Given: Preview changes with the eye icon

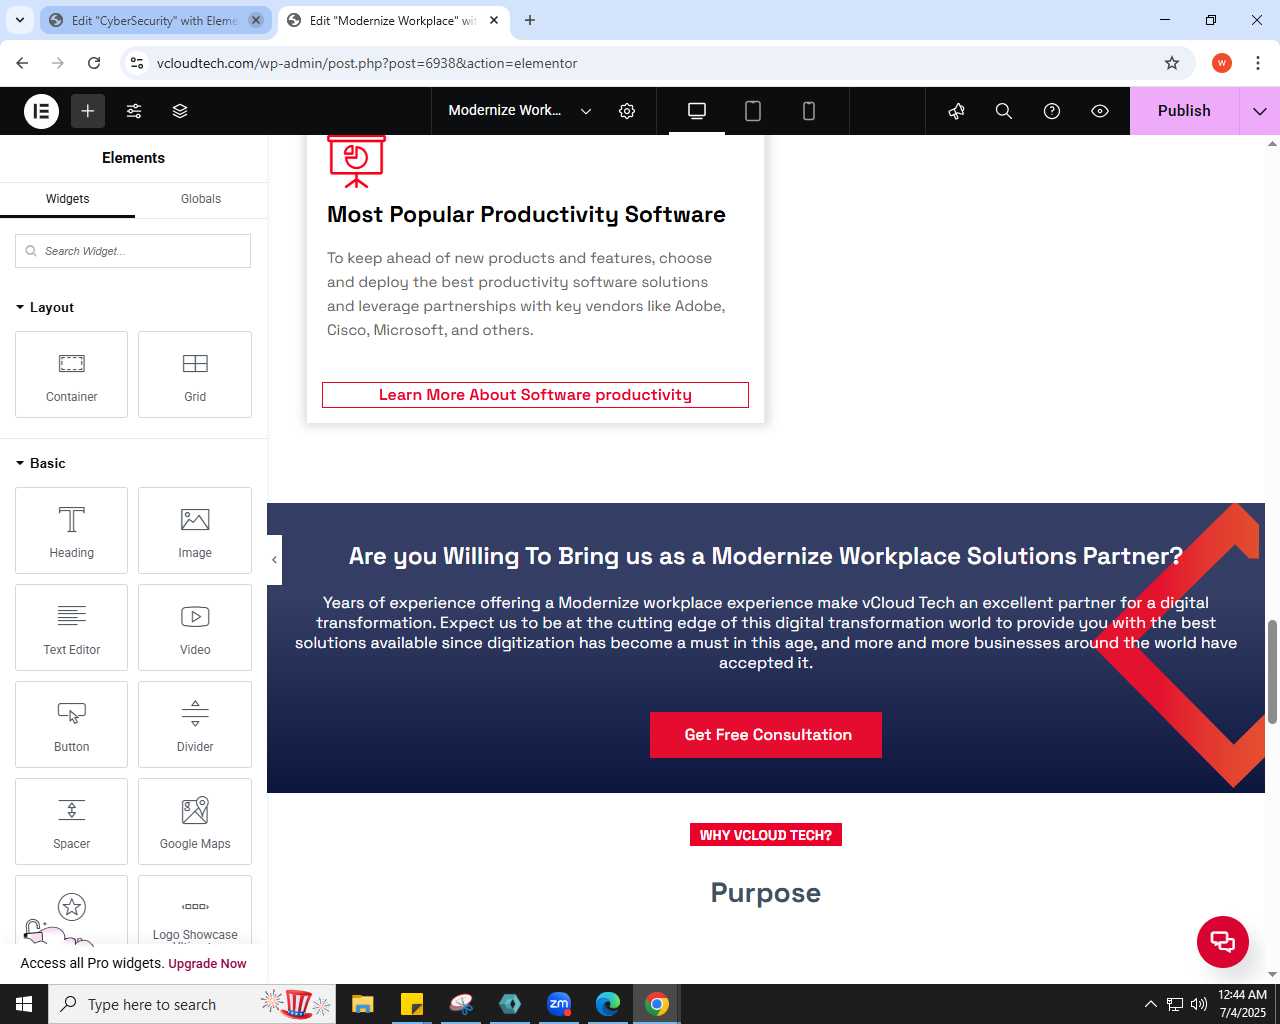Looking at the screenshot, I should 1100,111.
